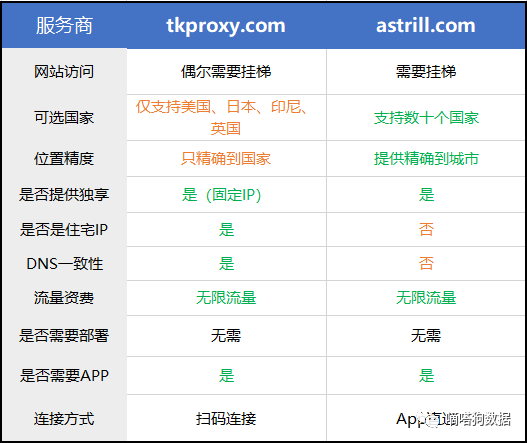The width and height of the screenshot is (527, 443).
Task: Select astrill.com's 无限流量 cell
Action: point(425,298)
